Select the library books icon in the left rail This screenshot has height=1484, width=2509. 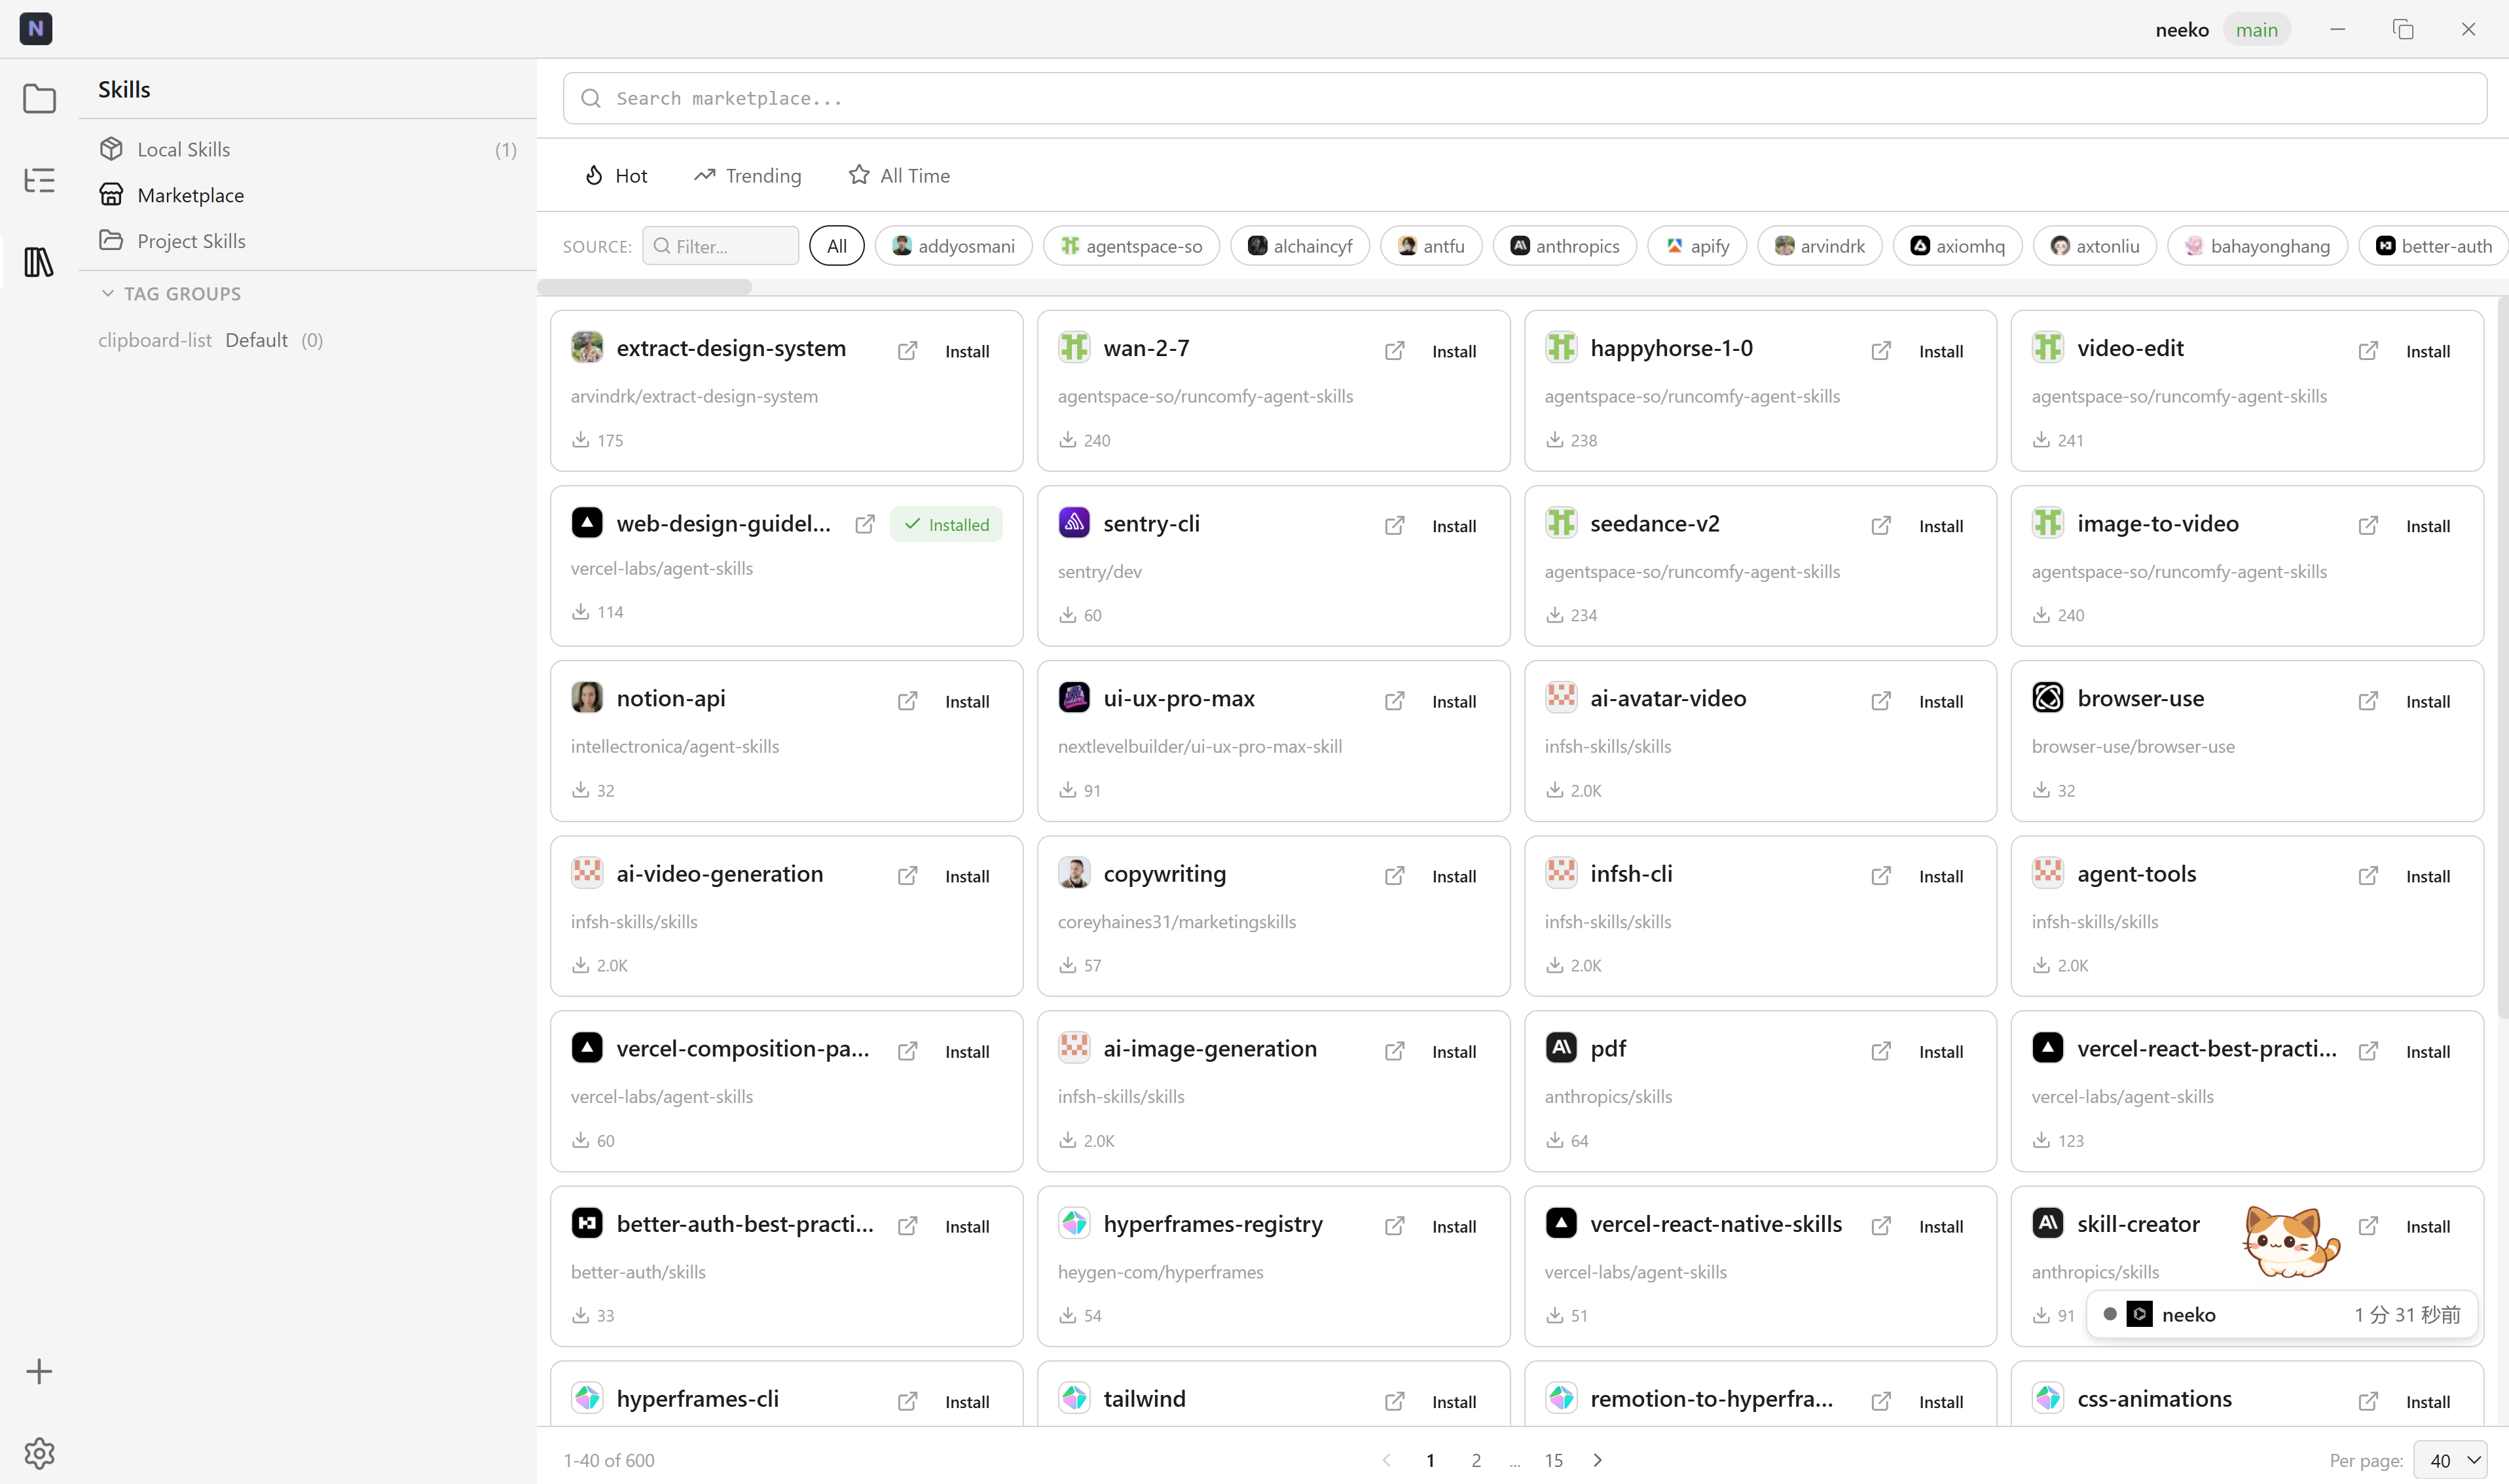(x=39, y=262)
